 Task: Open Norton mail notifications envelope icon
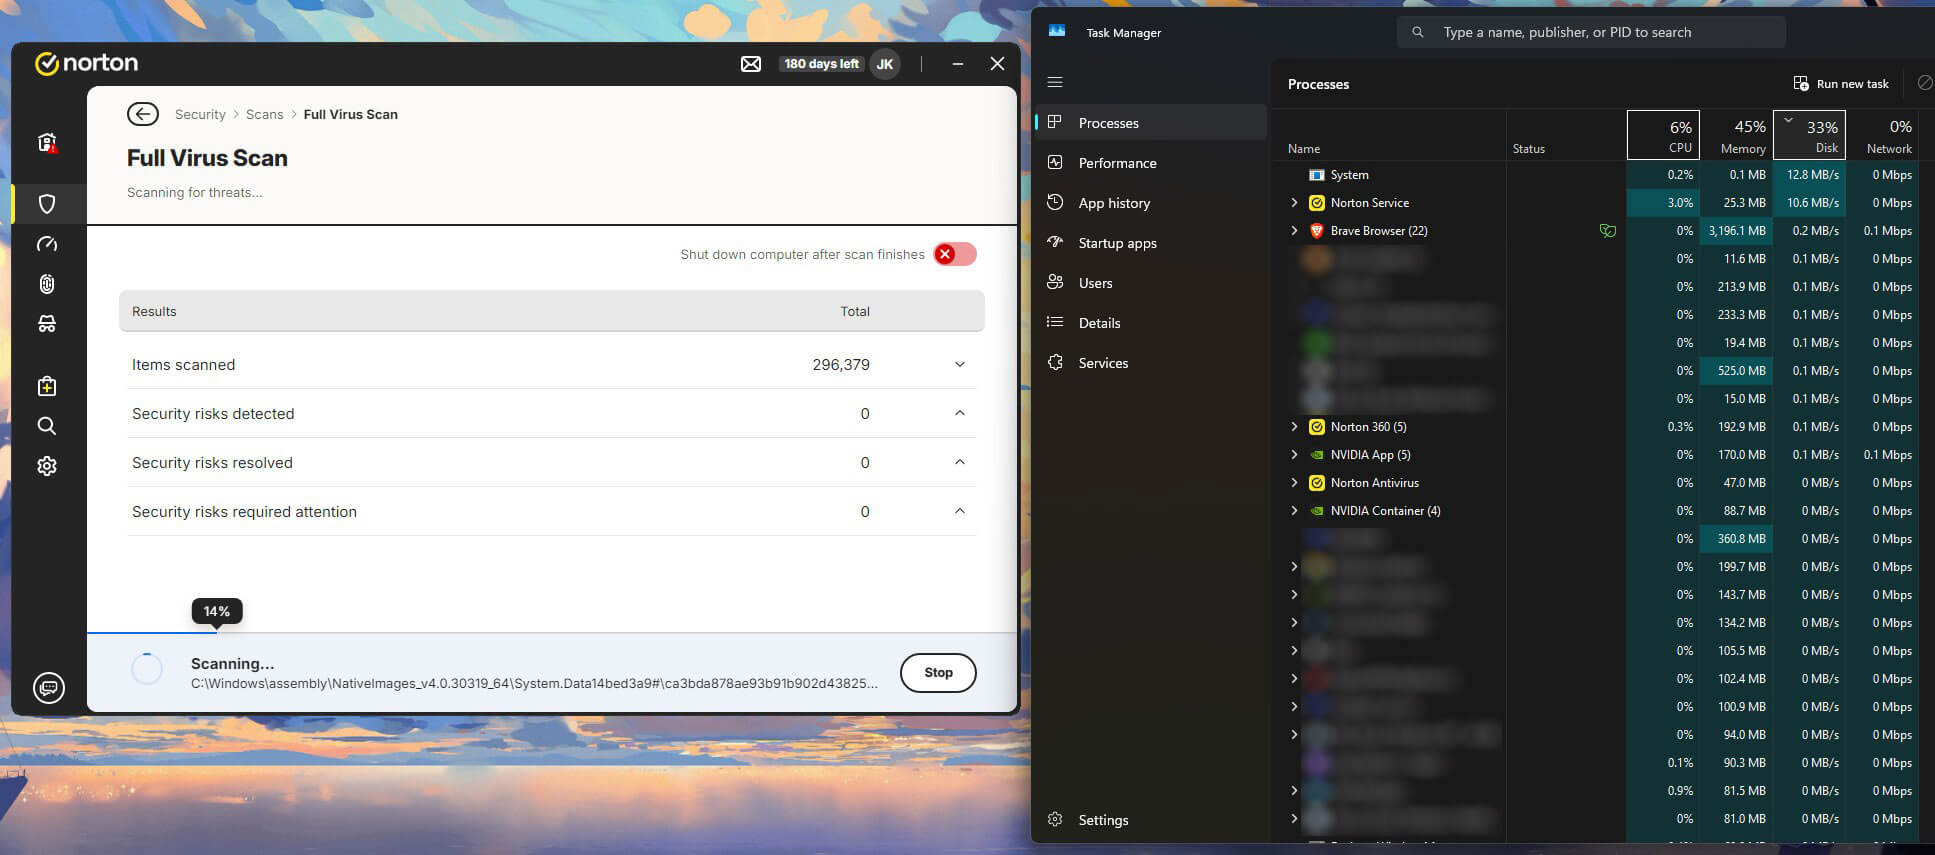tap(751, 64)
